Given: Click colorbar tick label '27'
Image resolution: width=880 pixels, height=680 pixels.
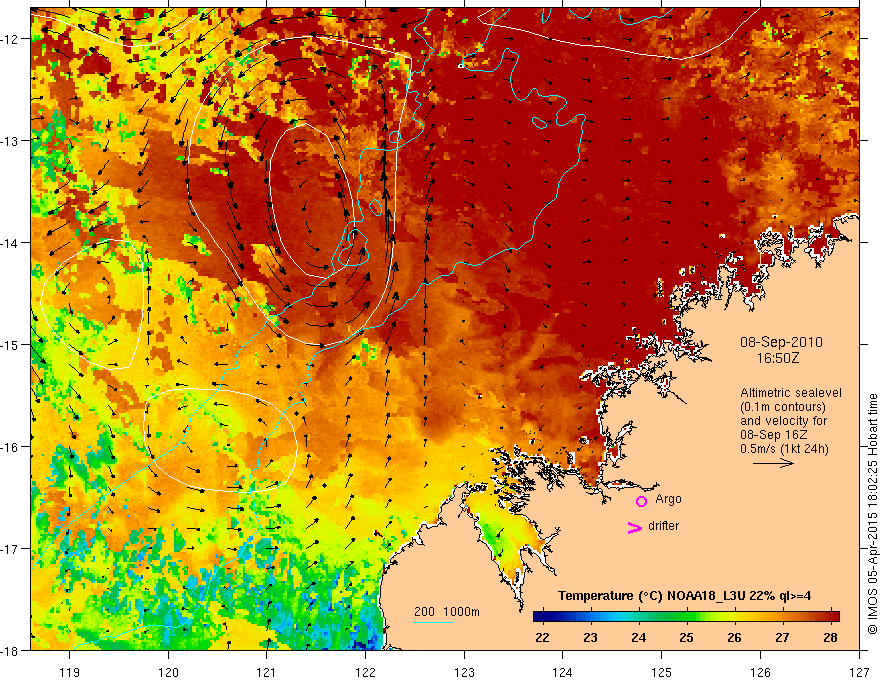Looking at the screenshot, I should (782, 638).
